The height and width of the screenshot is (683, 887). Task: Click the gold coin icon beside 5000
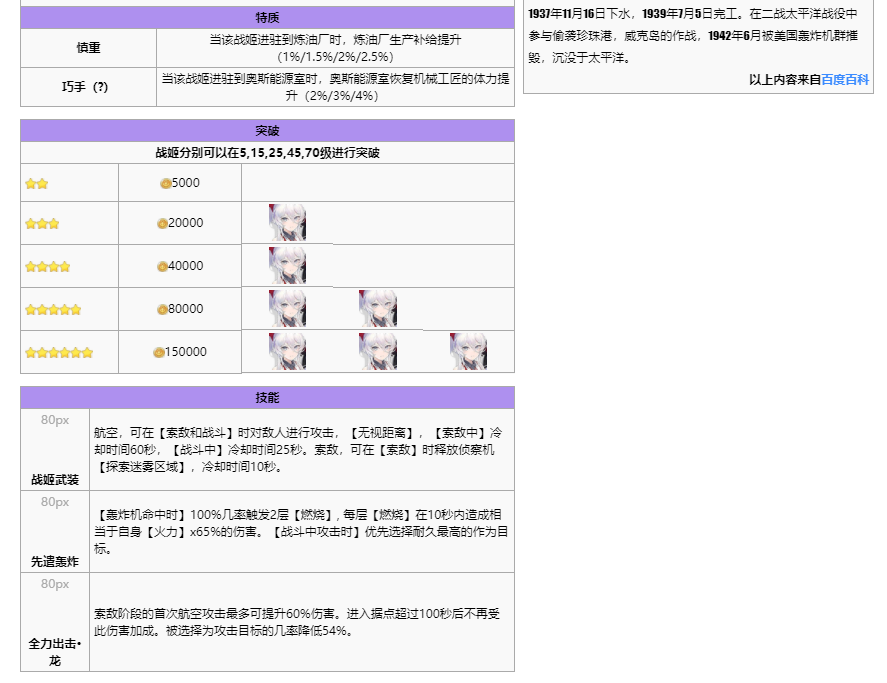click(x=165, y=183)
